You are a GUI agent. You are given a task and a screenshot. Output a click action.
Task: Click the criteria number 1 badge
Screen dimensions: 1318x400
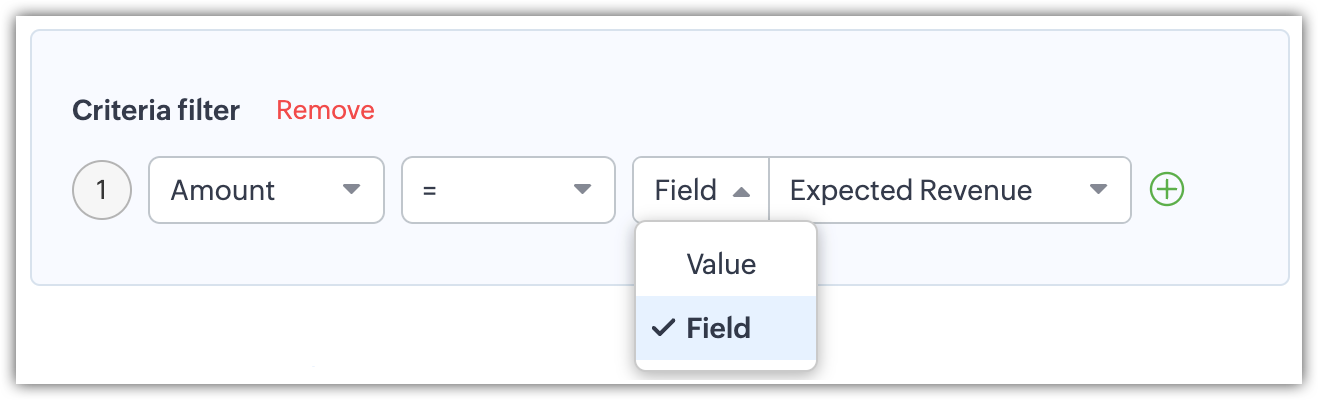[102, 190]
